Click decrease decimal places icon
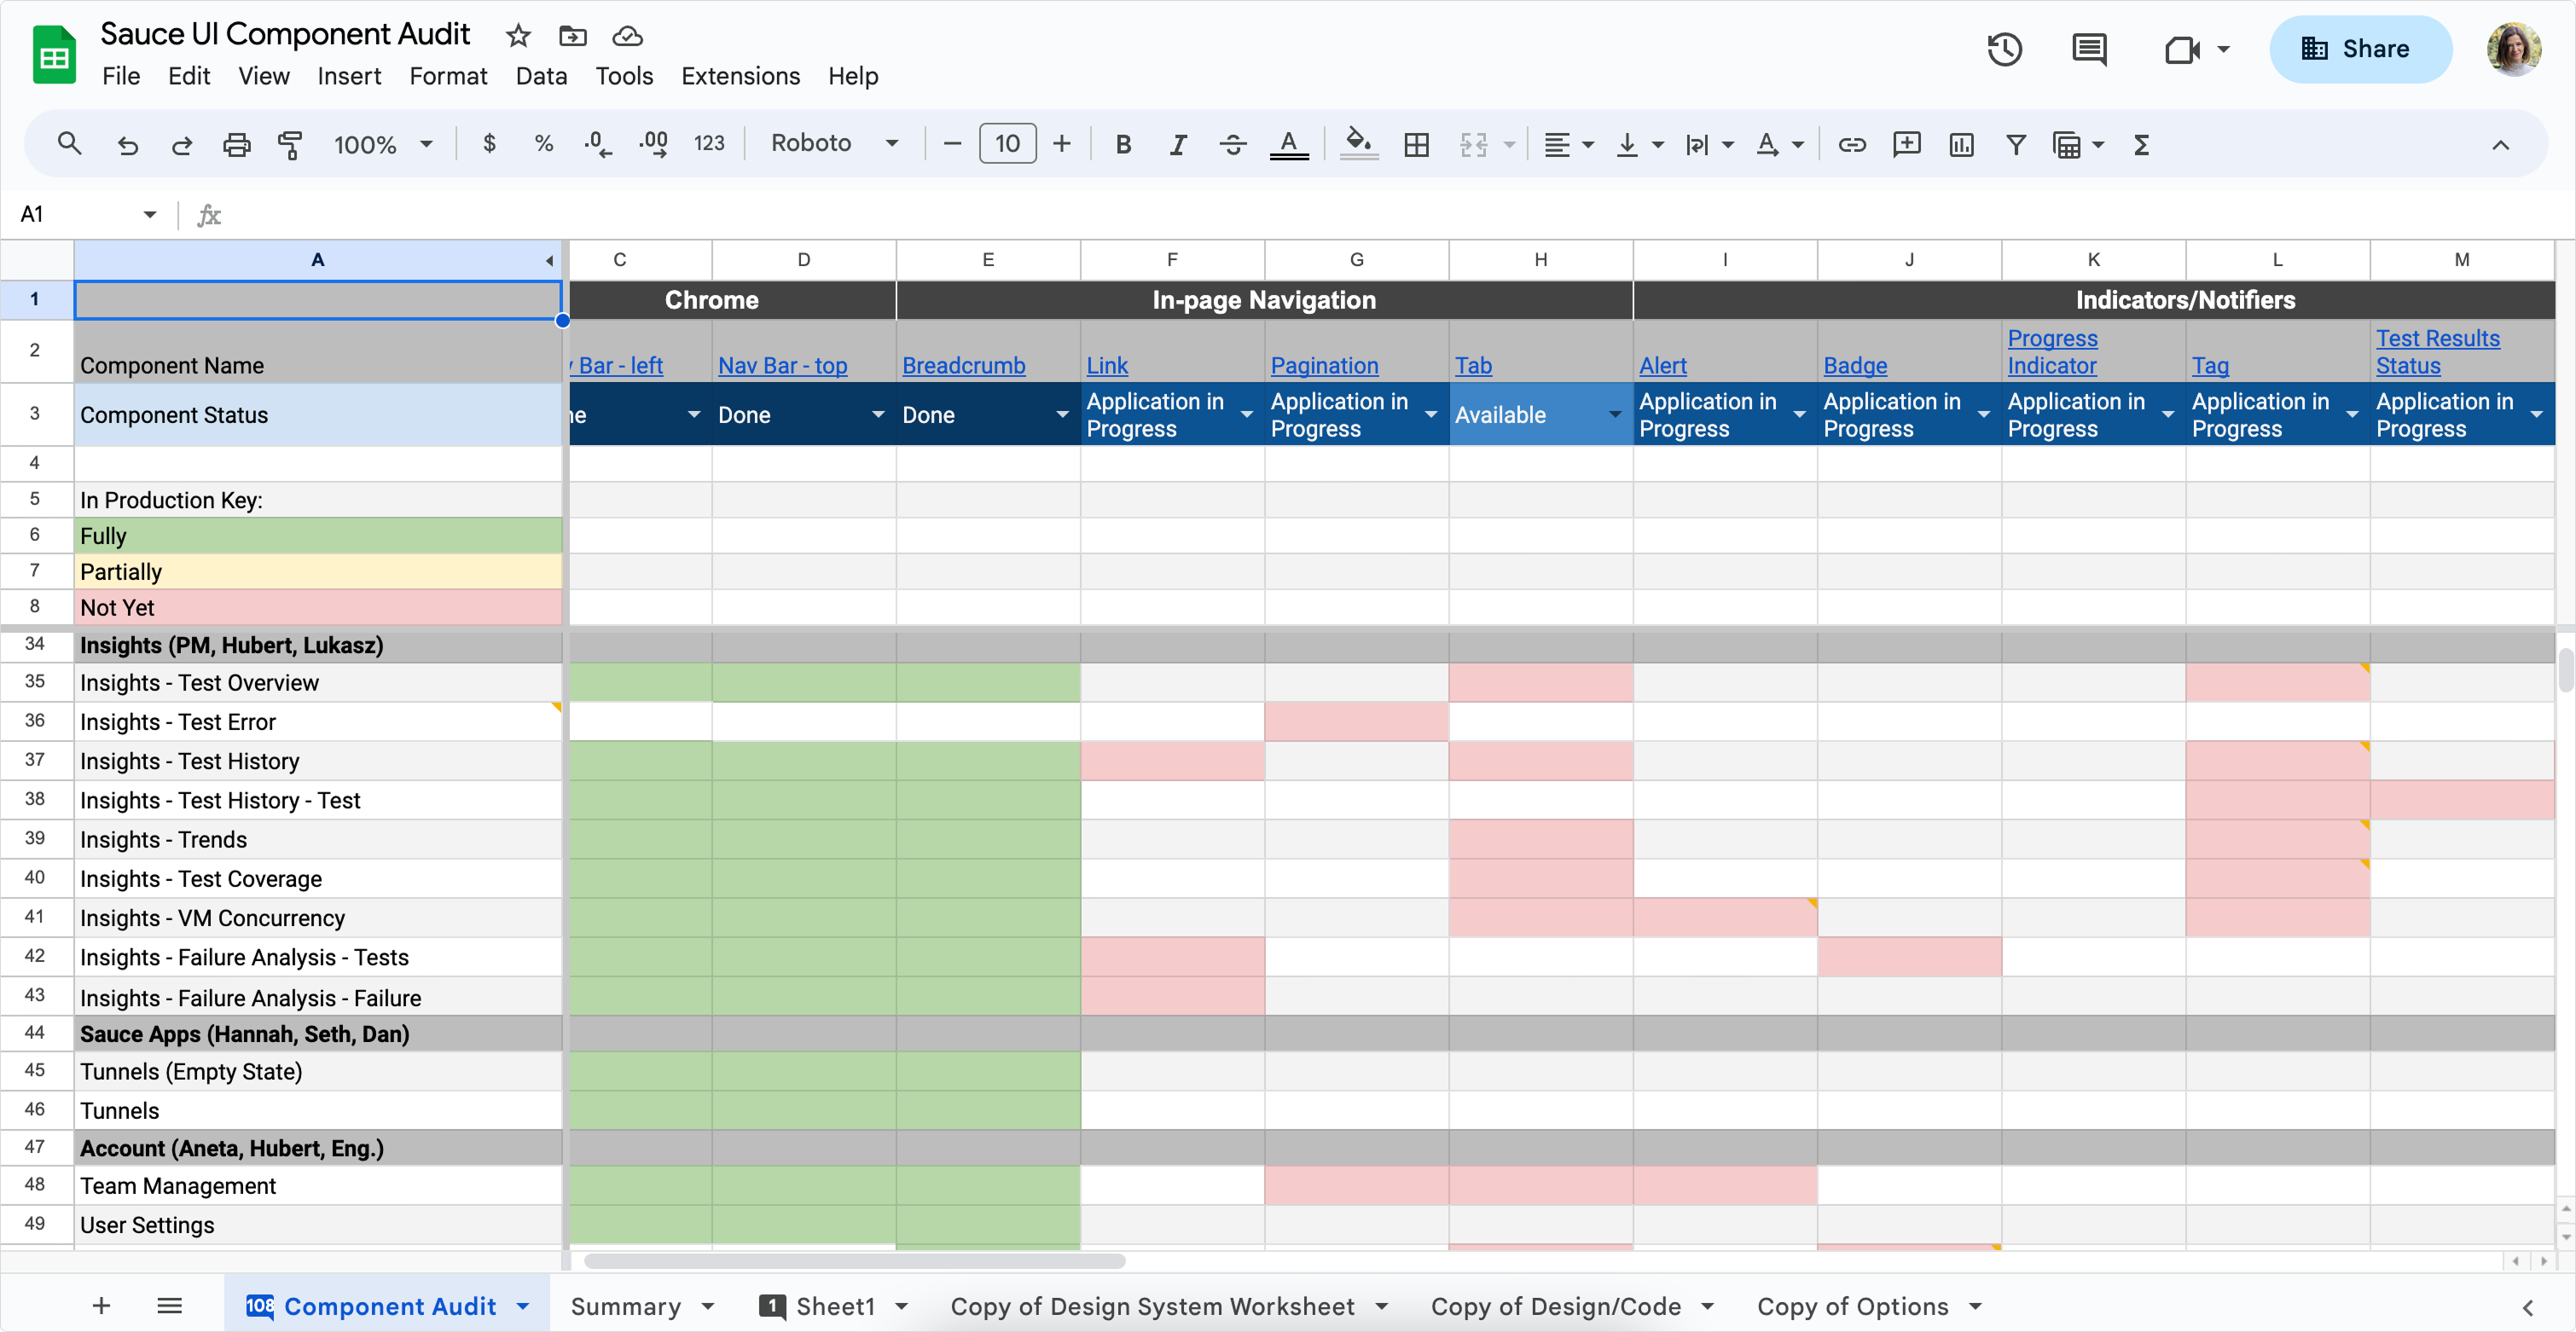The width and height of the screenshot is (2576, 1332). tap(597, 144)
